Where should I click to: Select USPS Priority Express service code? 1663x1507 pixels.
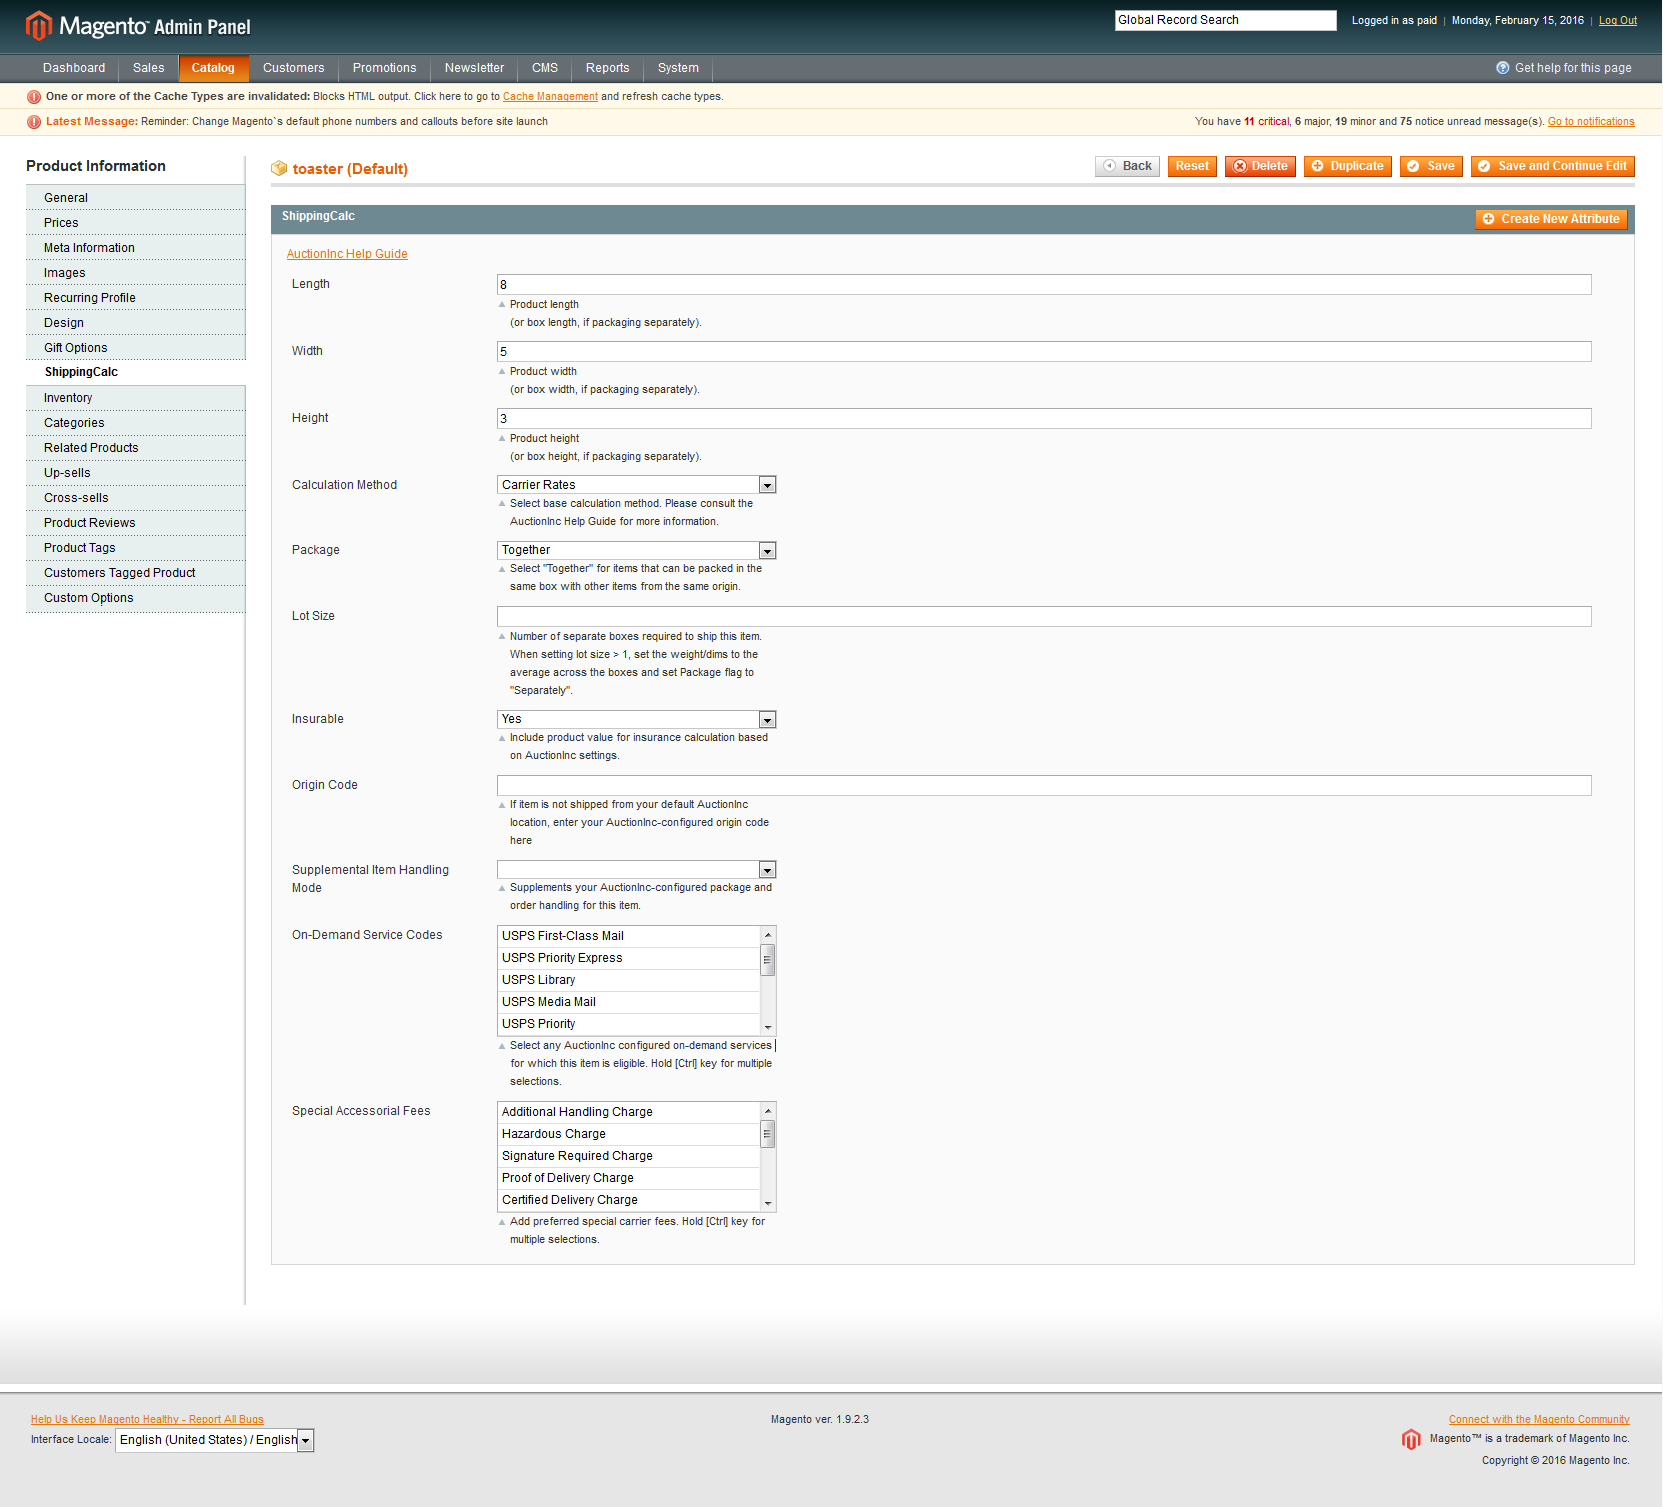coord(629,958)
